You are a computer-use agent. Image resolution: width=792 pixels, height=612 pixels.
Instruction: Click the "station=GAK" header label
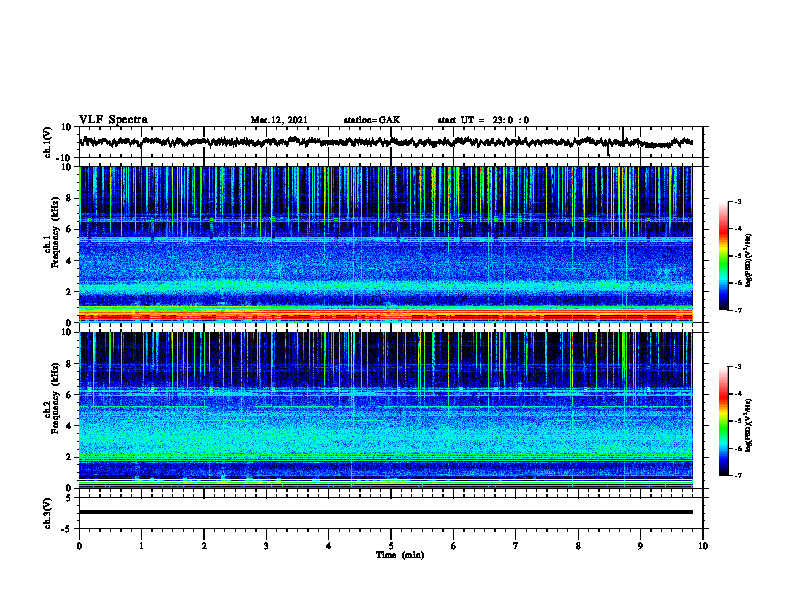372,120
